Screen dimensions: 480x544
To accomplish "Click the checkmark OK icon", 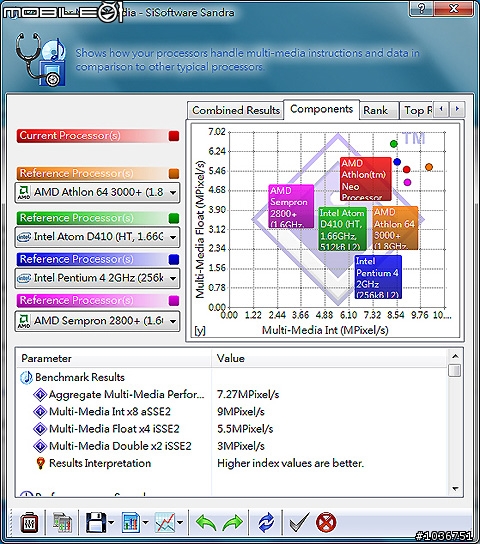I will [299, 522].
